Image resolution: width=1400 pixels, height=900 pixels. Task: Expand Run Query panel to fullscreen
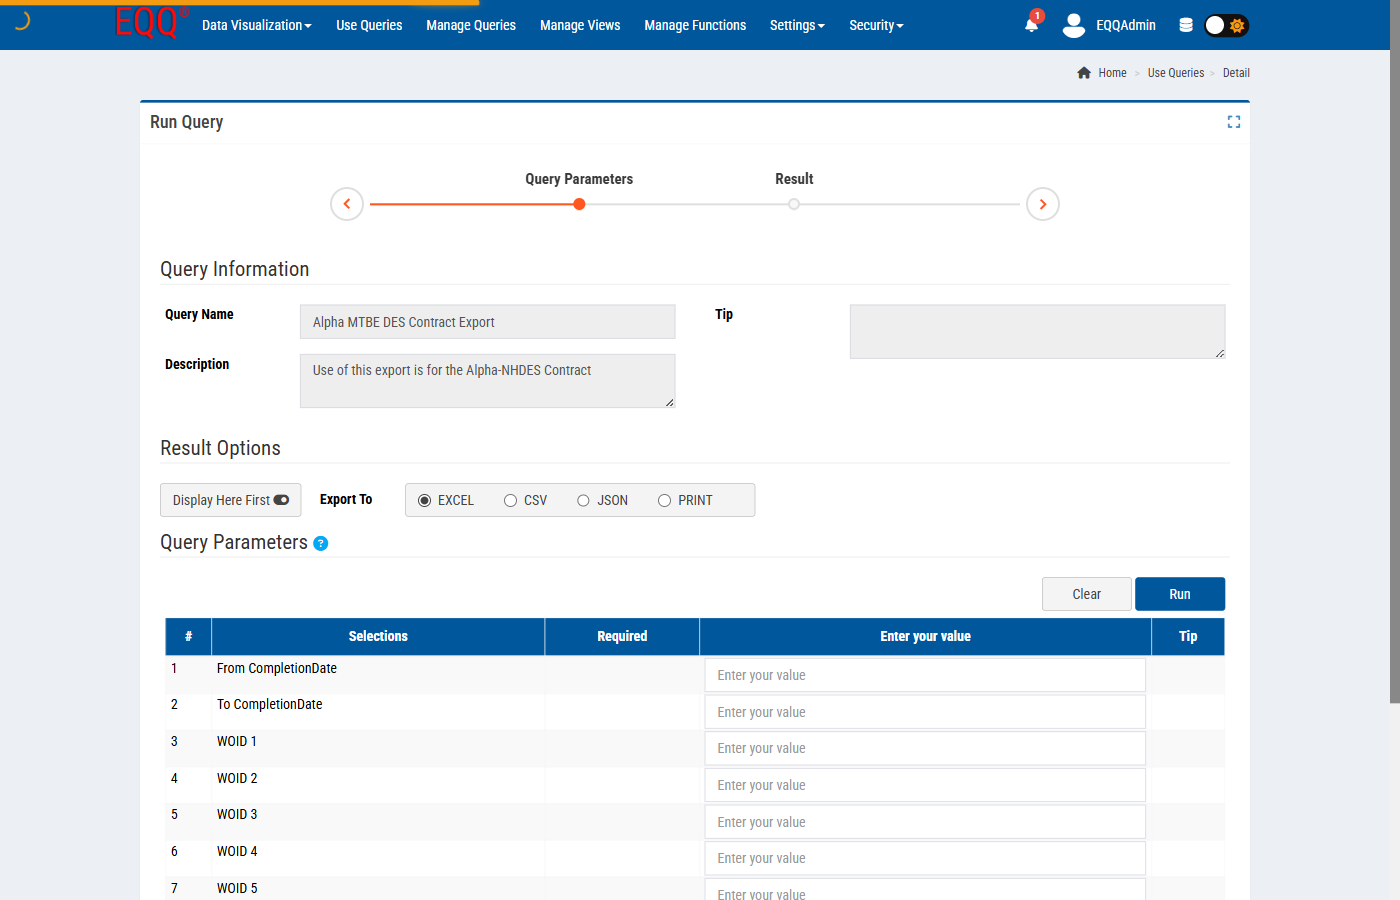(x=1233, y=121)
